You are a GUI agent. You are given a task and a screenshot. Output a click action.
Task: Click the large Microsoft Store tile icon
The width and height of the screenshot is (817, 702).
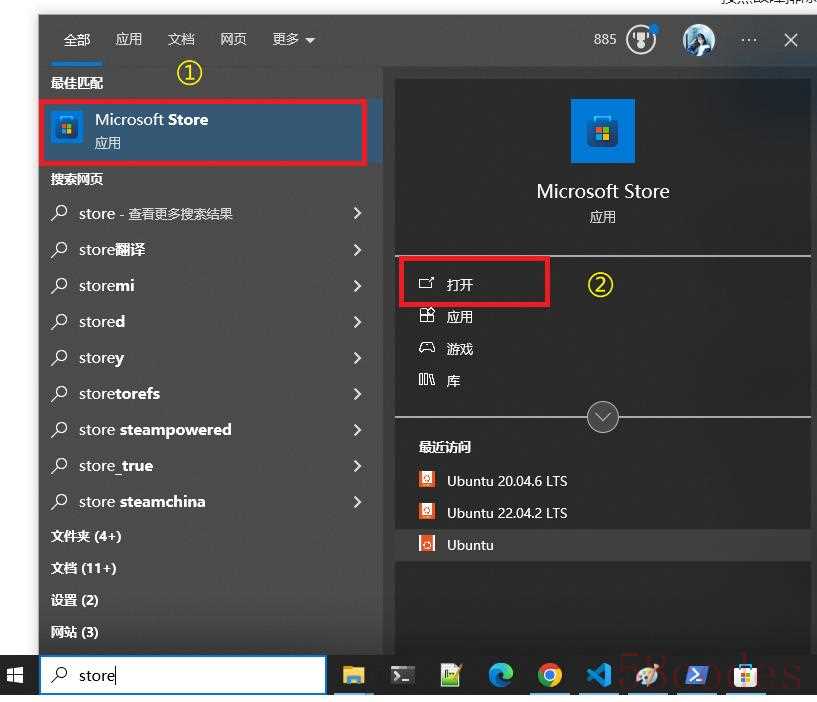pos(602,131)
